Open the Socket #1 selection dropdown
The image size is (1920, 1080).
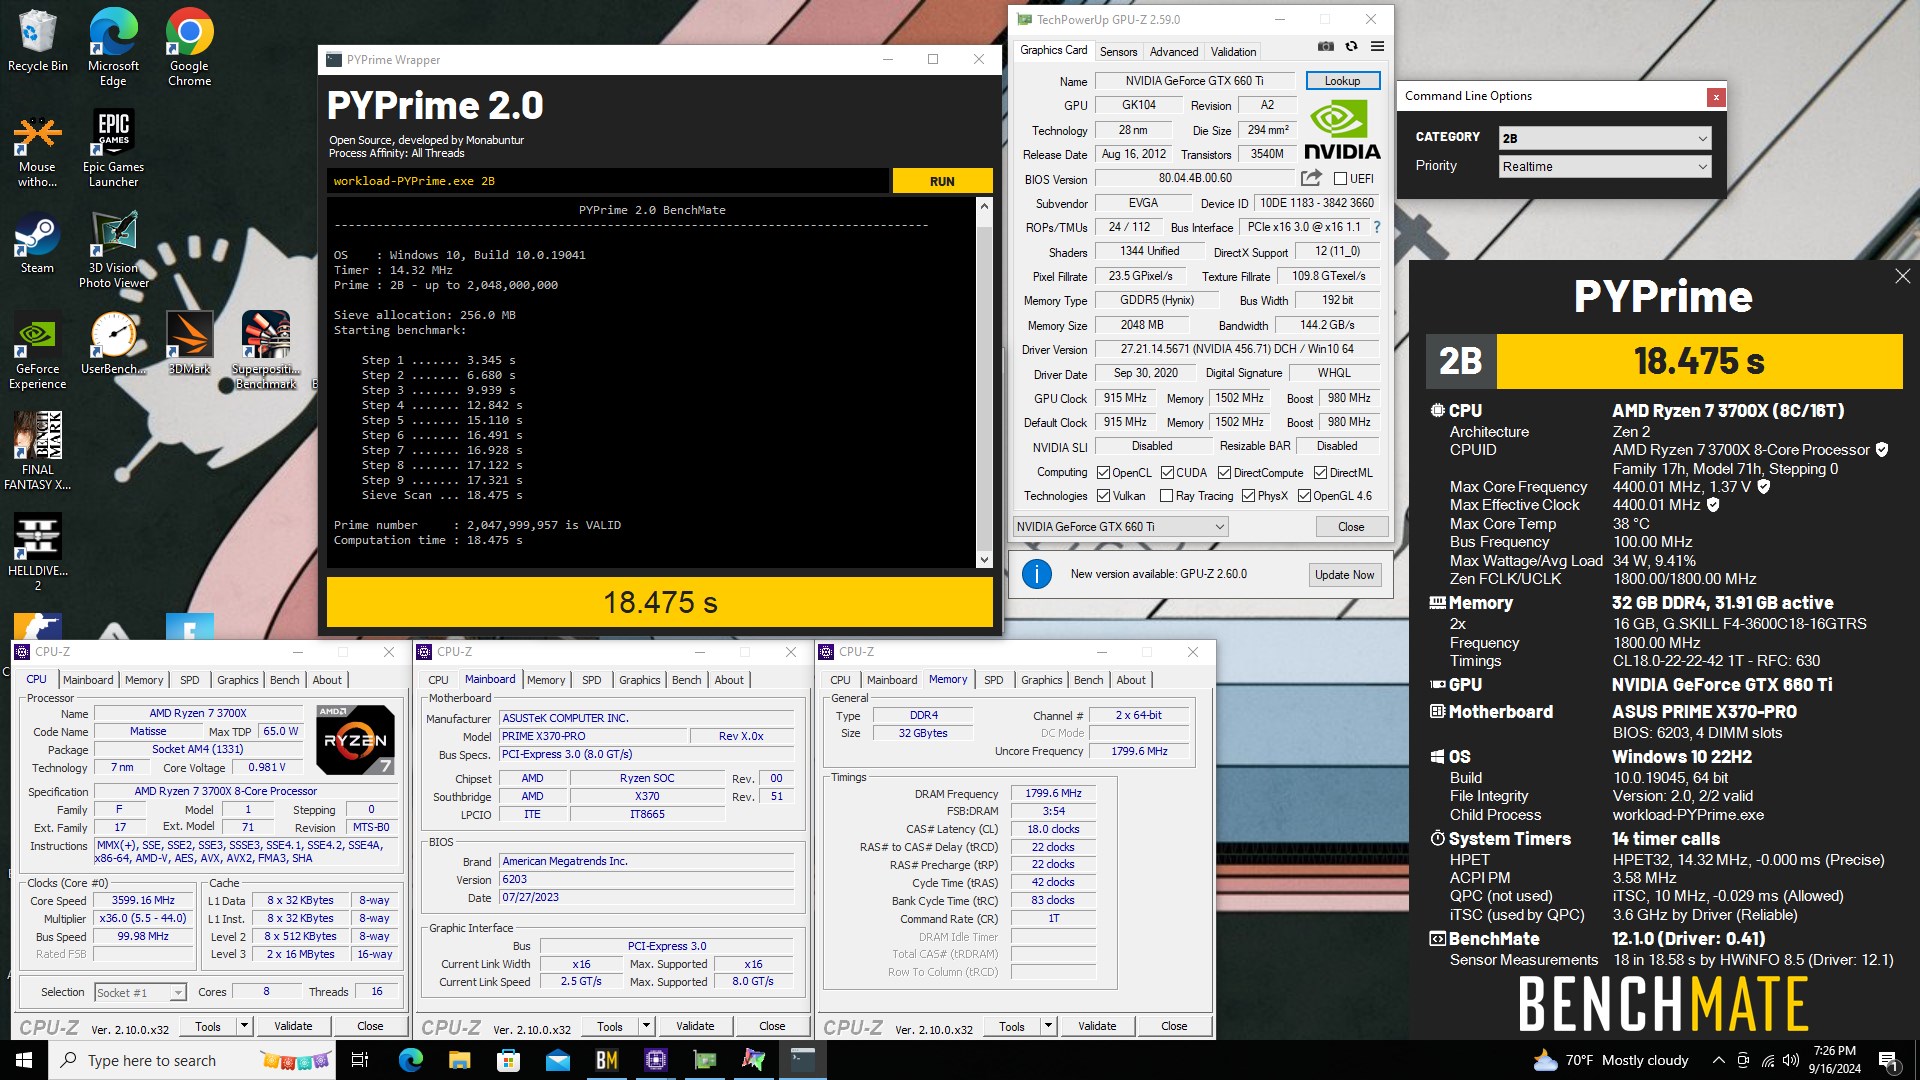point(140,993)
